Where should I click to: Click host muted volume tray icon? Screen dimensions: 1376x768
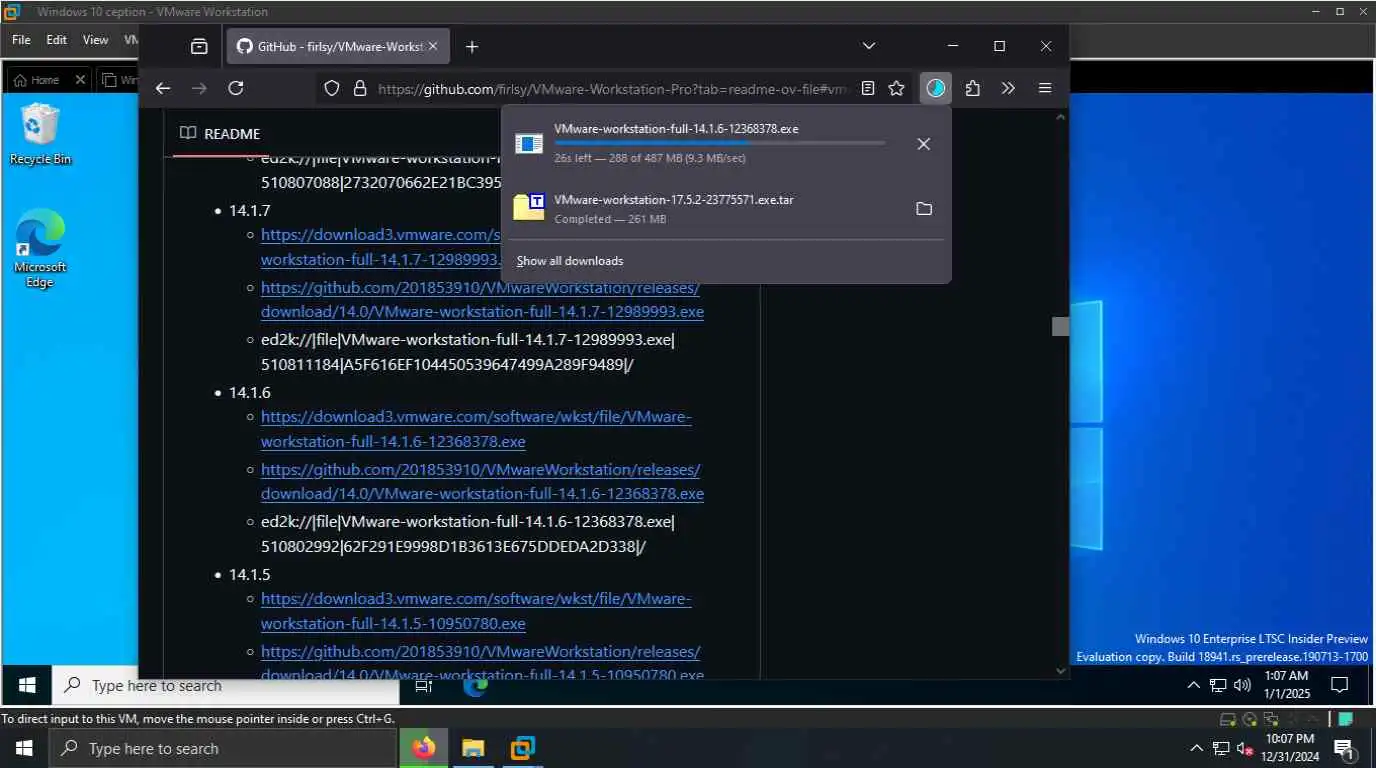(x=1245, y=748)
